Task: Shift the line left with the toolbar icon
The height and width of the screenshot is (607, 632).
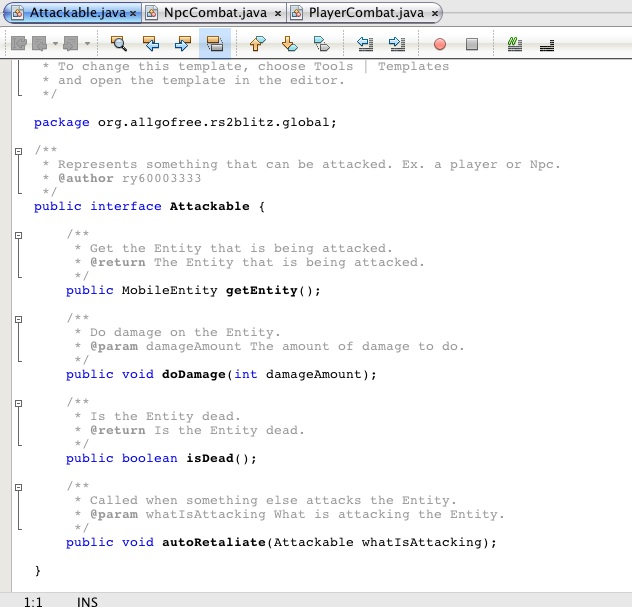Action: 365,43
